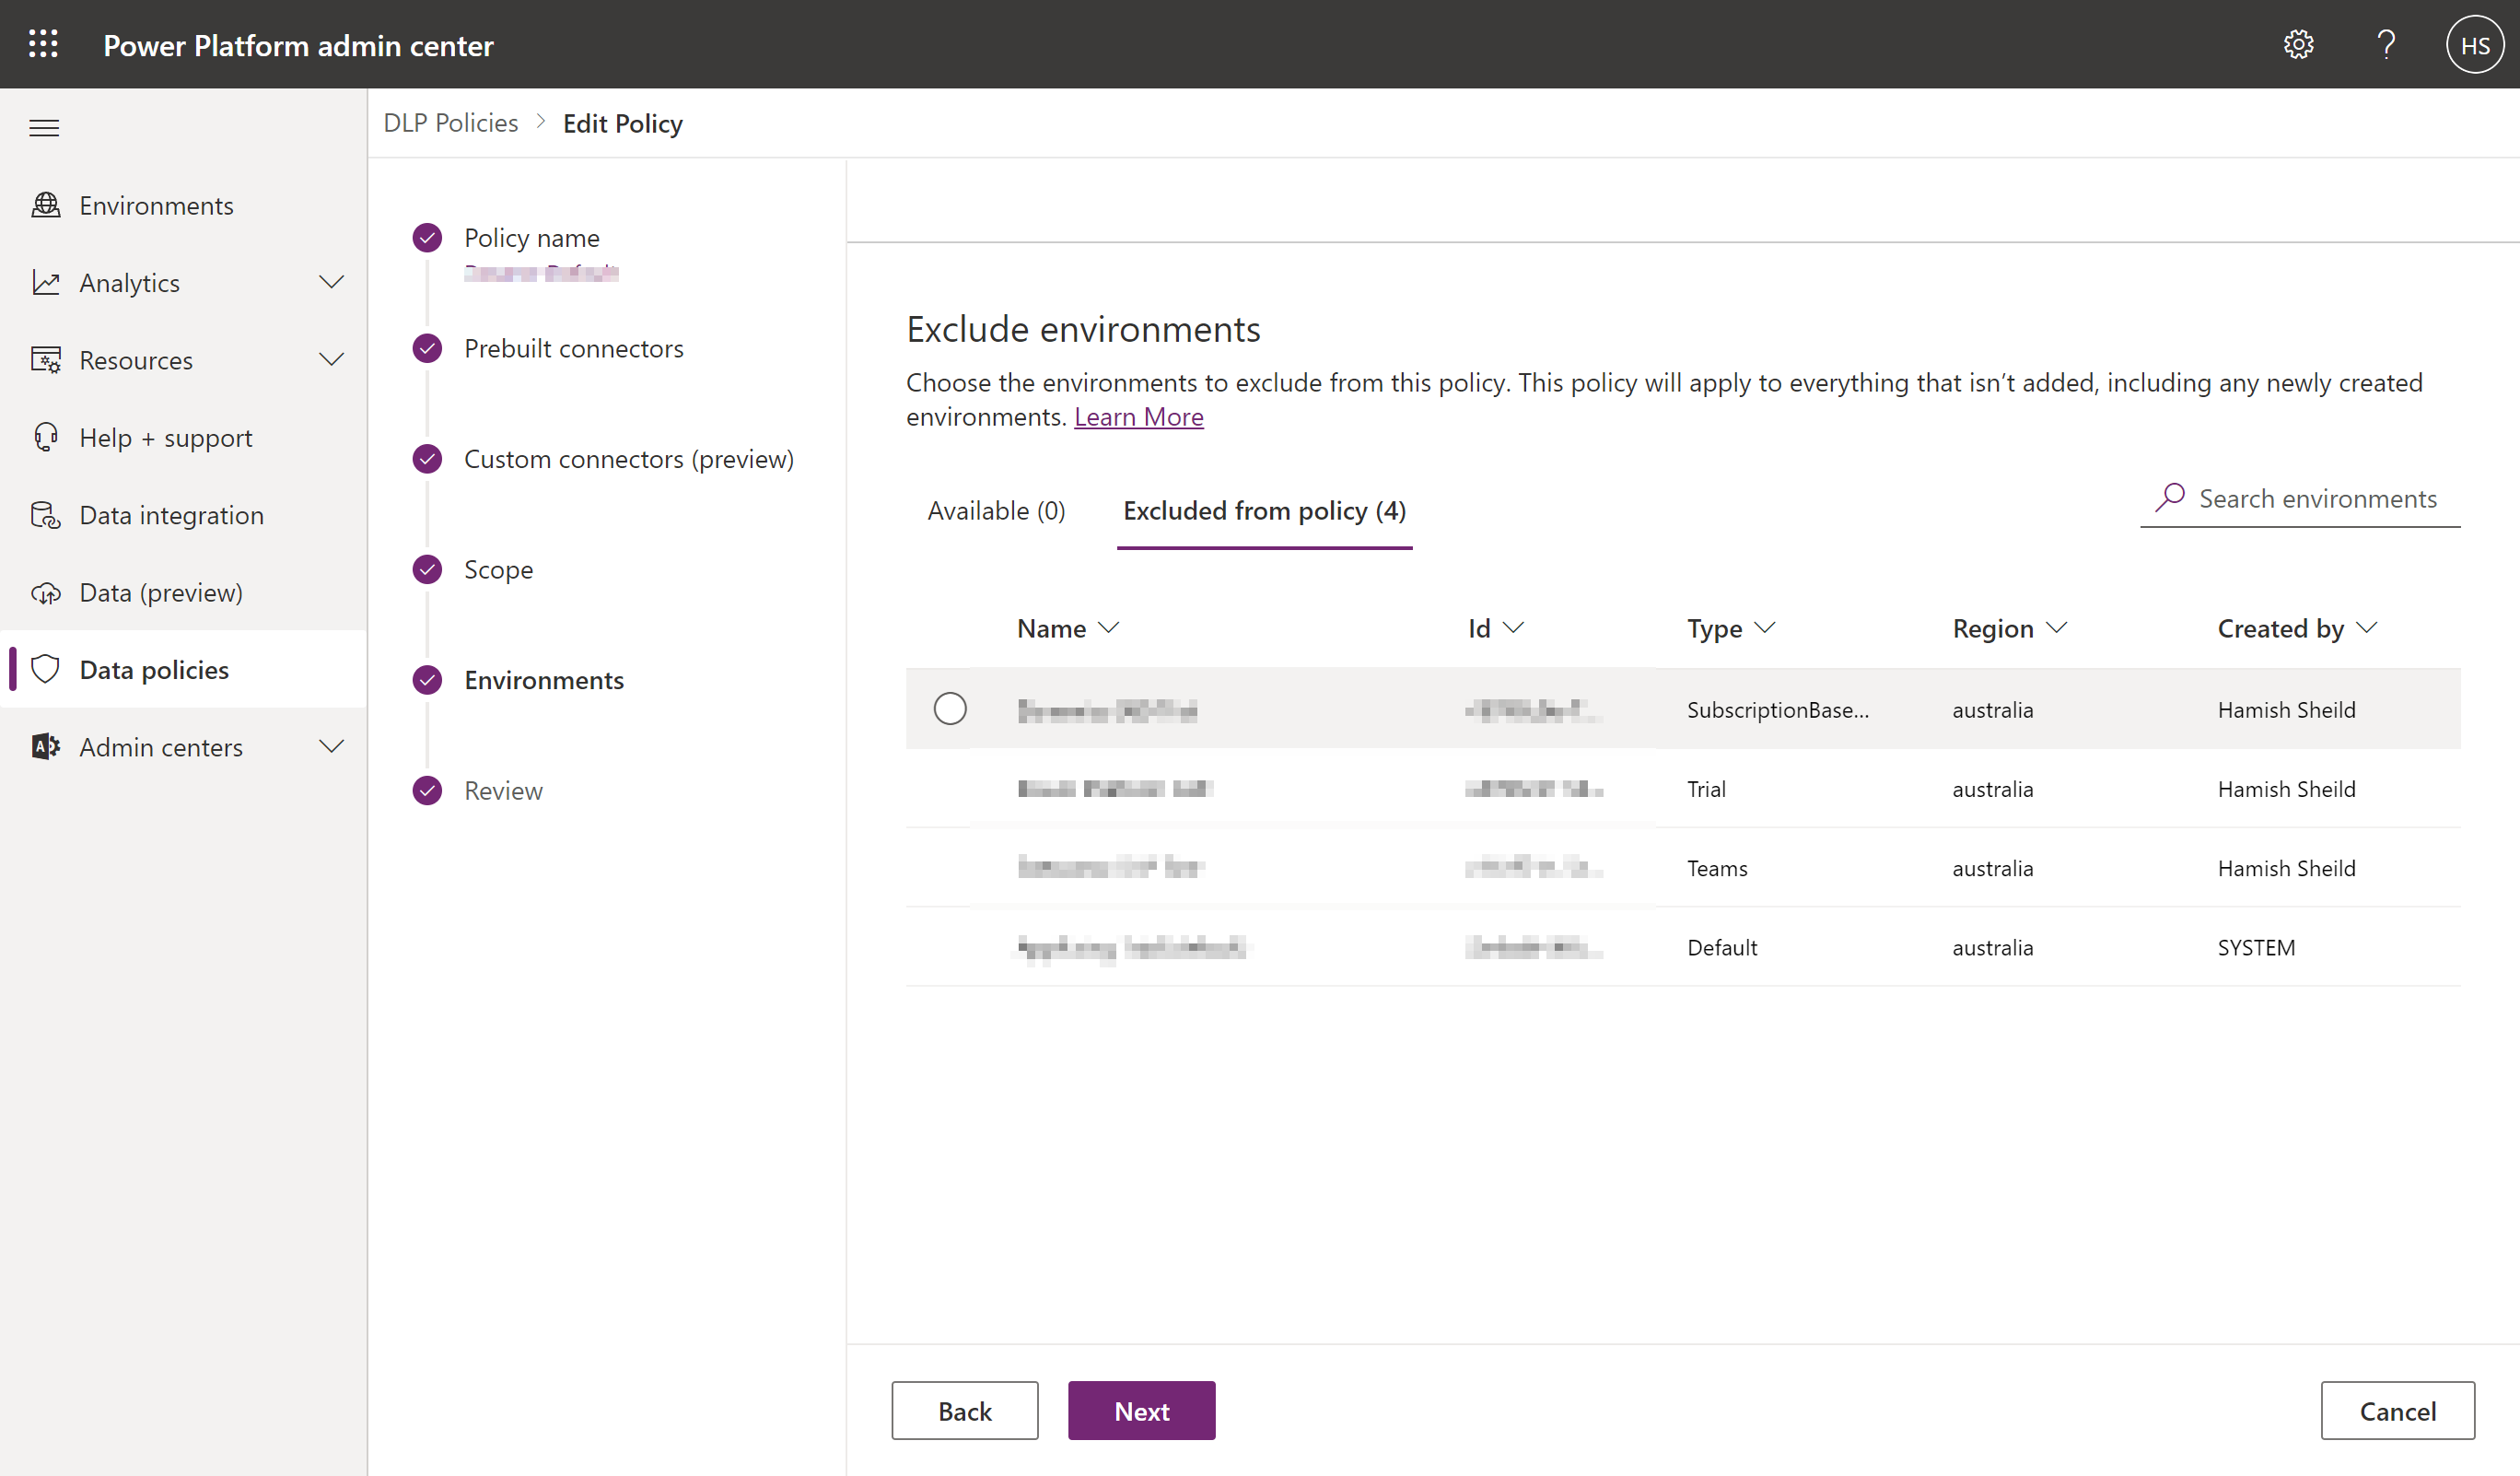
Task: Open the Learn More link
Action: coord(1138,416)
